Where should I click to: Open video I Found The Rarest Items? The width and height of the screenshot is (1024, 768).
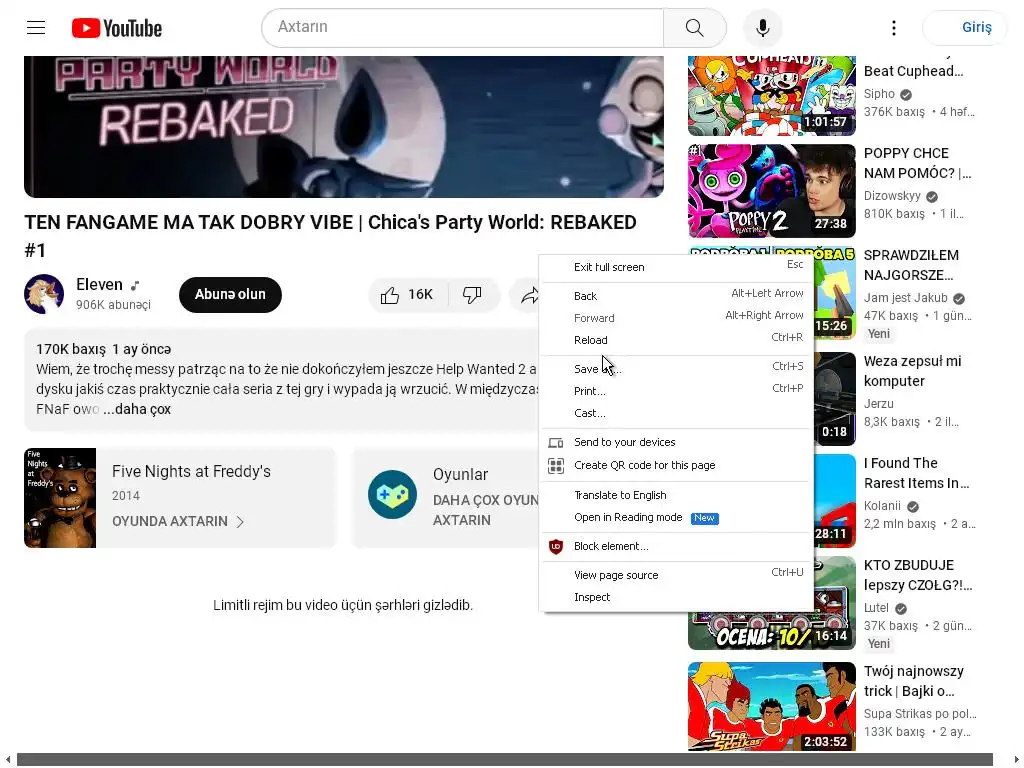click(x=916, y=473)
